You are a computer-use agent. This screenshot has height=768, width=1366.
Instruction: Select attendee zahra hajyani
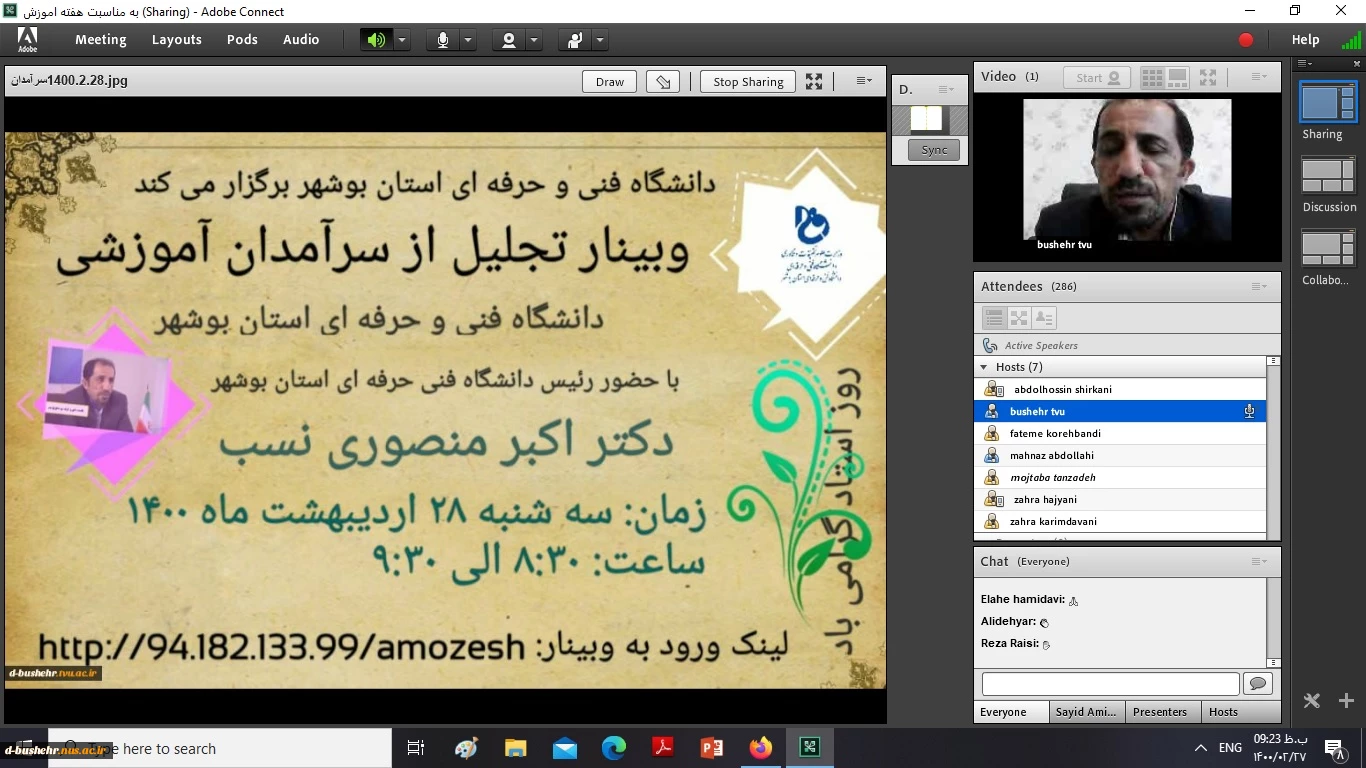coord(1120,499)
